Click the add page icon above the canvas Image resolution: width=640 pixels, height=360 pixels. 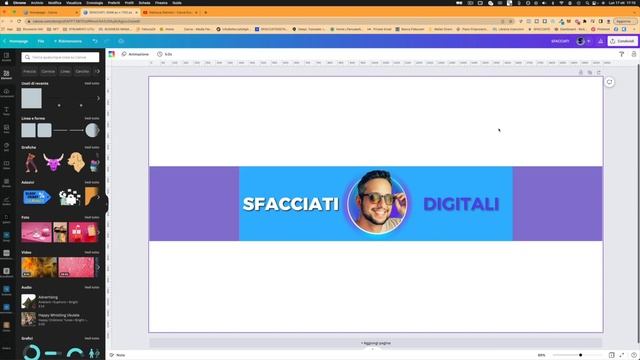click(x=599, y=72)
